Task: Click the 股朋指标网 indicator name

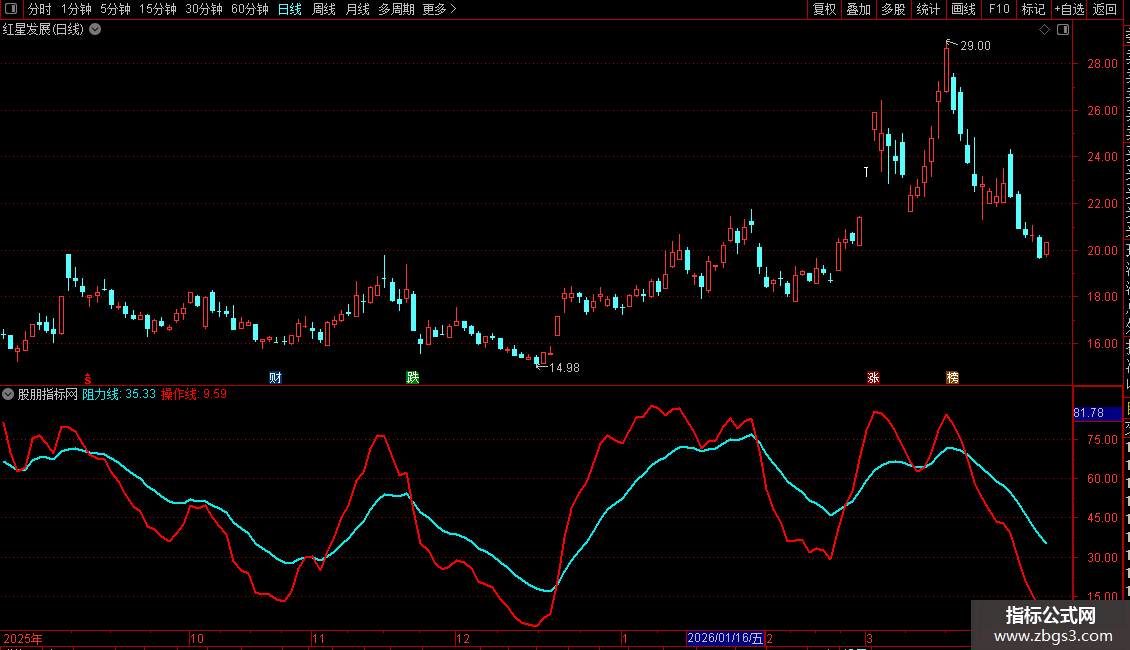Action: [48, 394]
